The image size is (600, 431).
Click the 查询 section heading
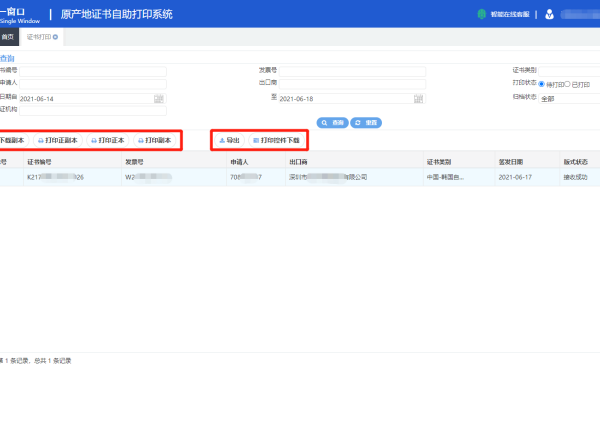coord(7,58)
